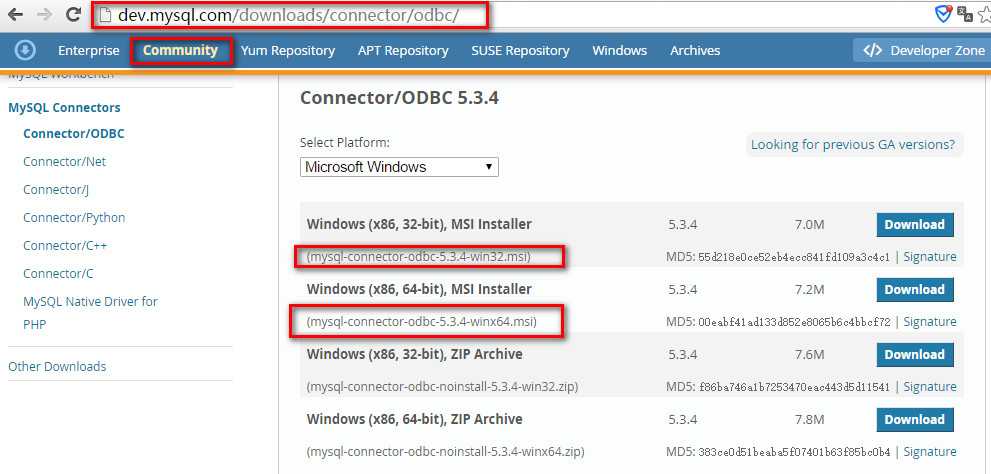Open the Enterprise tab
This screenshot has width=991, height=474.
[88, 51]
